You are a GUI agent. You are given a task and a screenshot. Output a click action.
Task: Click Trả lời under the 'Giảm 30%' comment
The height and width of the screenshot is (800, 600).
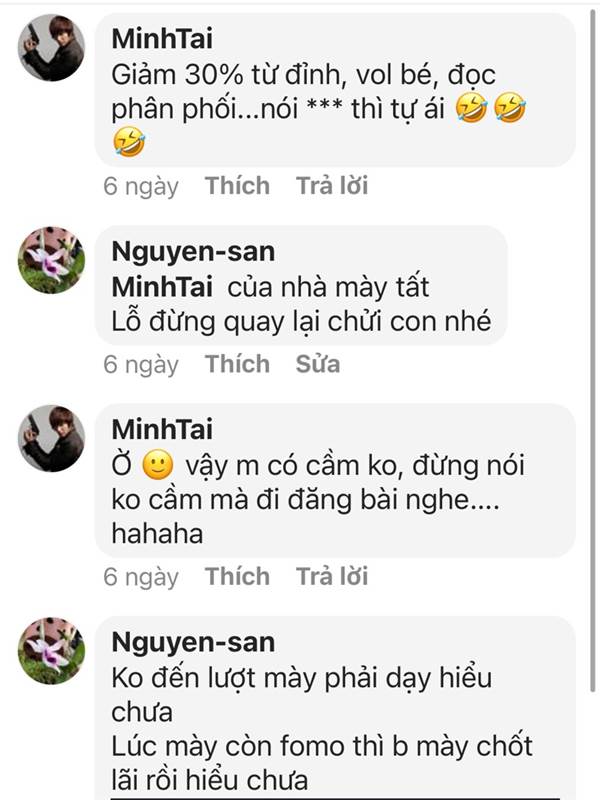332,185
